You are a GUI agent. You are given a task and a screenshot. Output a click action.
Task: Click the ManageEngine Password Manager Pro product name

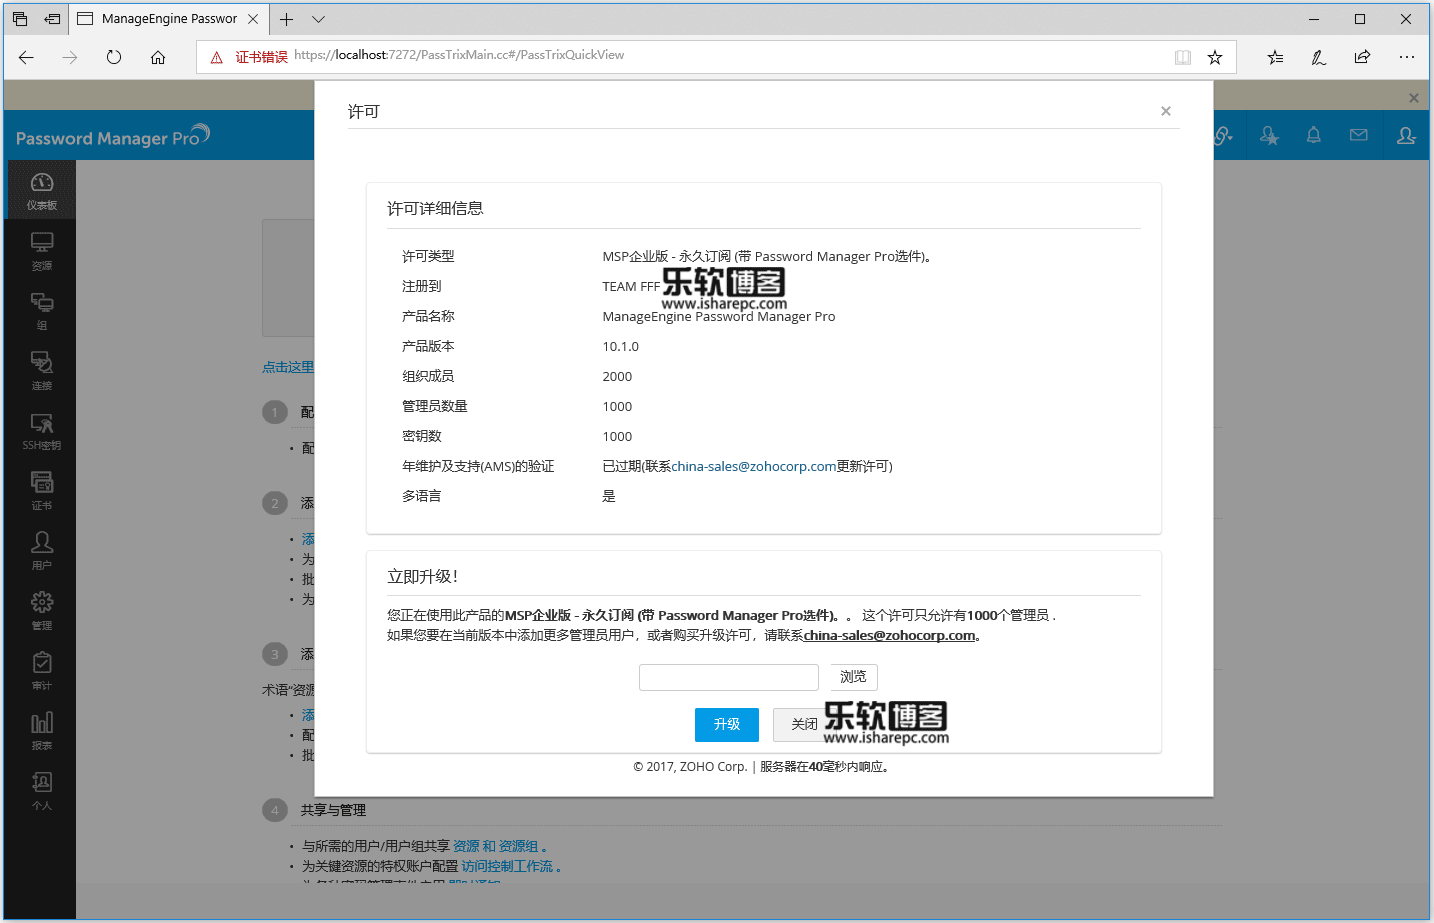(x=718, y=316)
